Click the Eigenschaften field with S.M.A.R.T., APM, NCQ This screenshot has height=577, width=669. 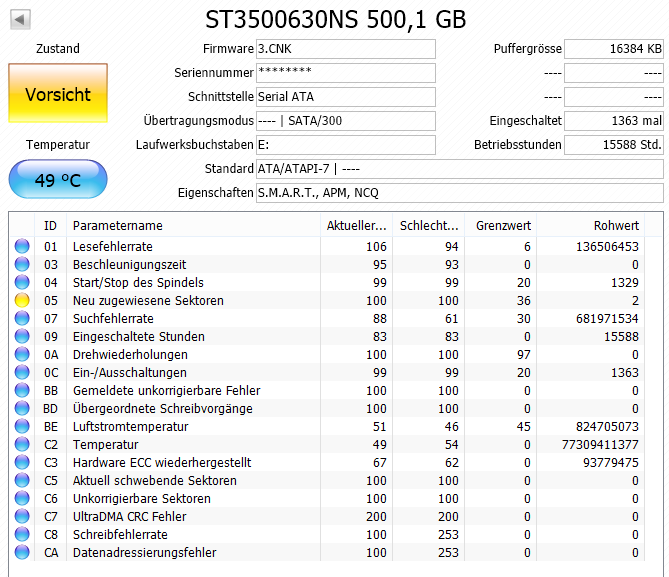460,193
